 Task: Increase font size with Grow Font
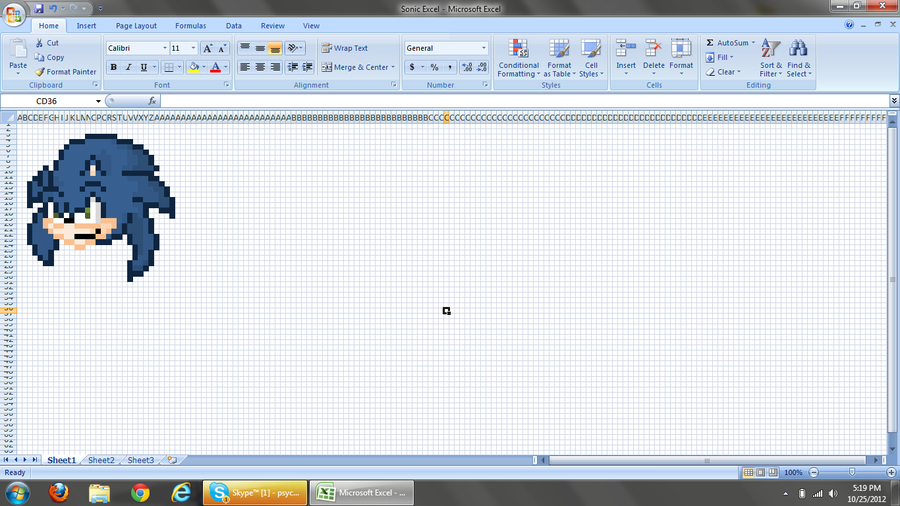point(208,48)
